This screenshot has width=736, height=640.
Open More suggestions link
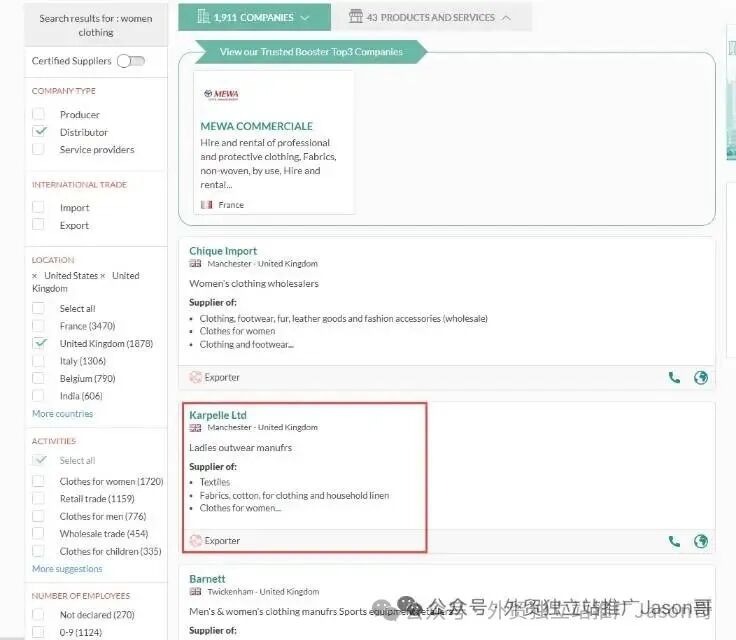(x=67, y=569)
